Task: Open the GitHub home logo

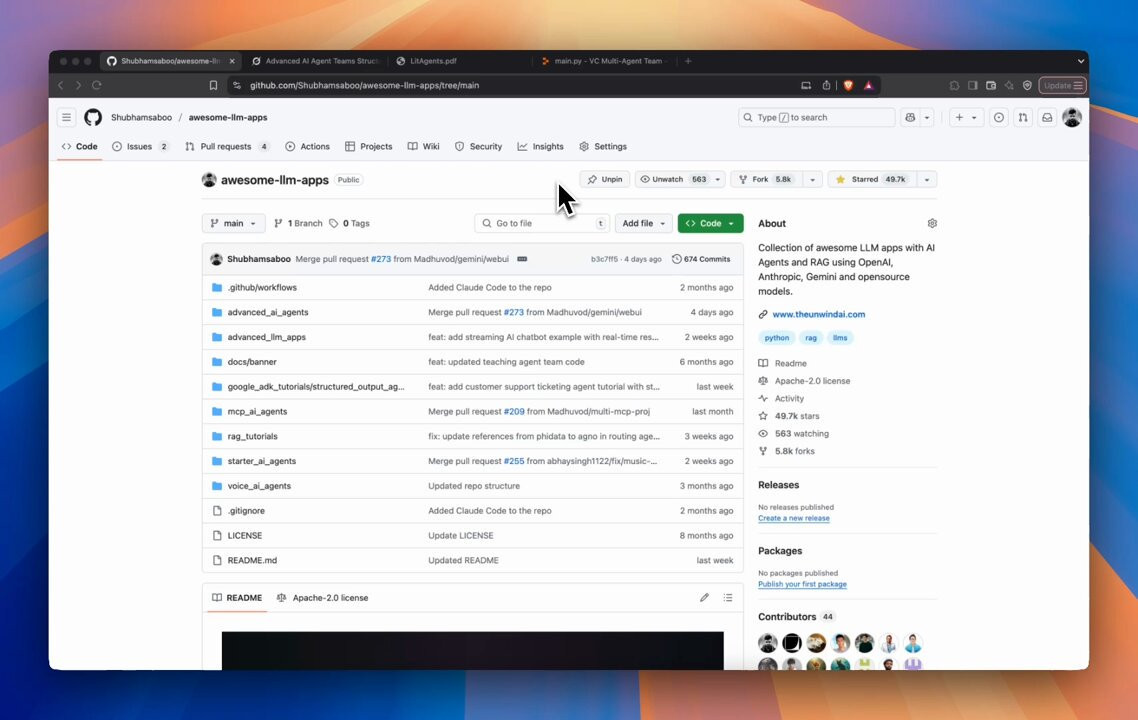Action: (93, 117)
